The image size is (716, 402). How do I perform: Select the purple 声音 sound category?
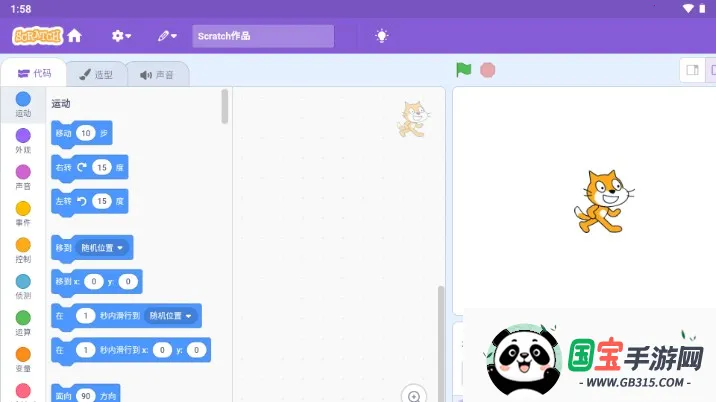tap(23, 178)
